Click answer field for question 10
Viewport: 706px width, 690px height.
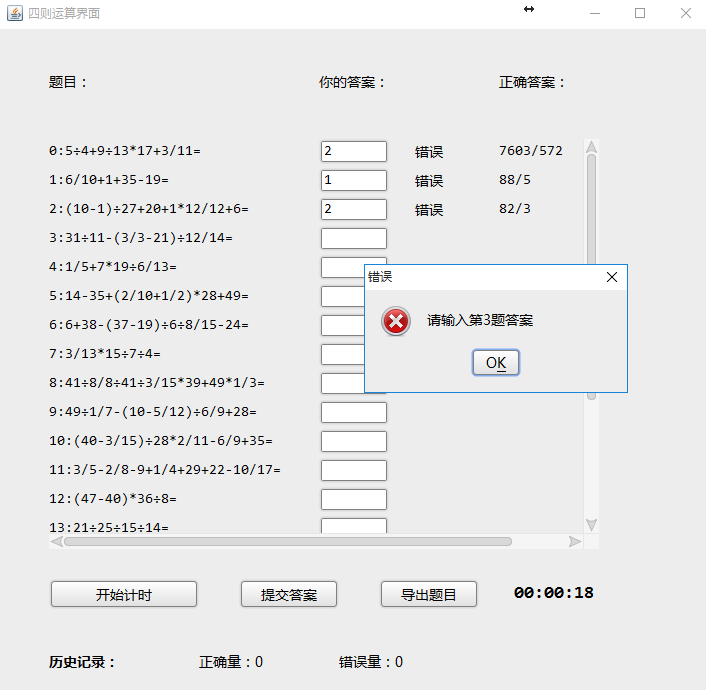click(354, 441)
